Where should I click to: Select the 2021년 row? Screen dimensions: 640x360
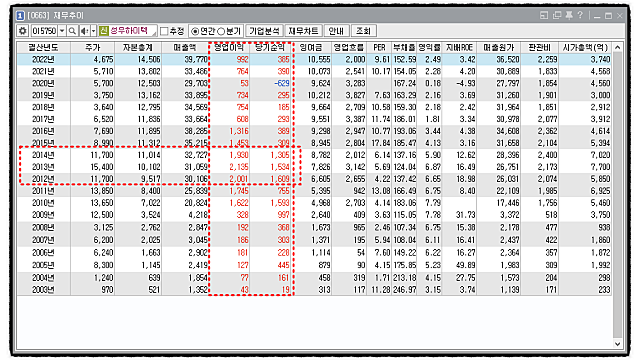[314, 71]
